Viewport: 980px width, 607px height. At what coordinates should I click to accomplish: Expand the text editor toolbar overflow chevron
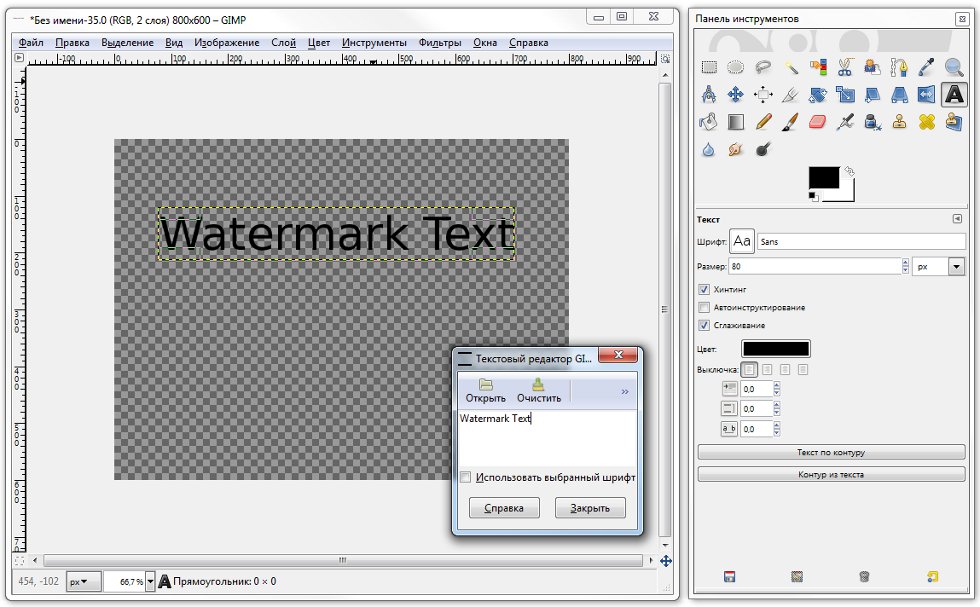point(625,392)
